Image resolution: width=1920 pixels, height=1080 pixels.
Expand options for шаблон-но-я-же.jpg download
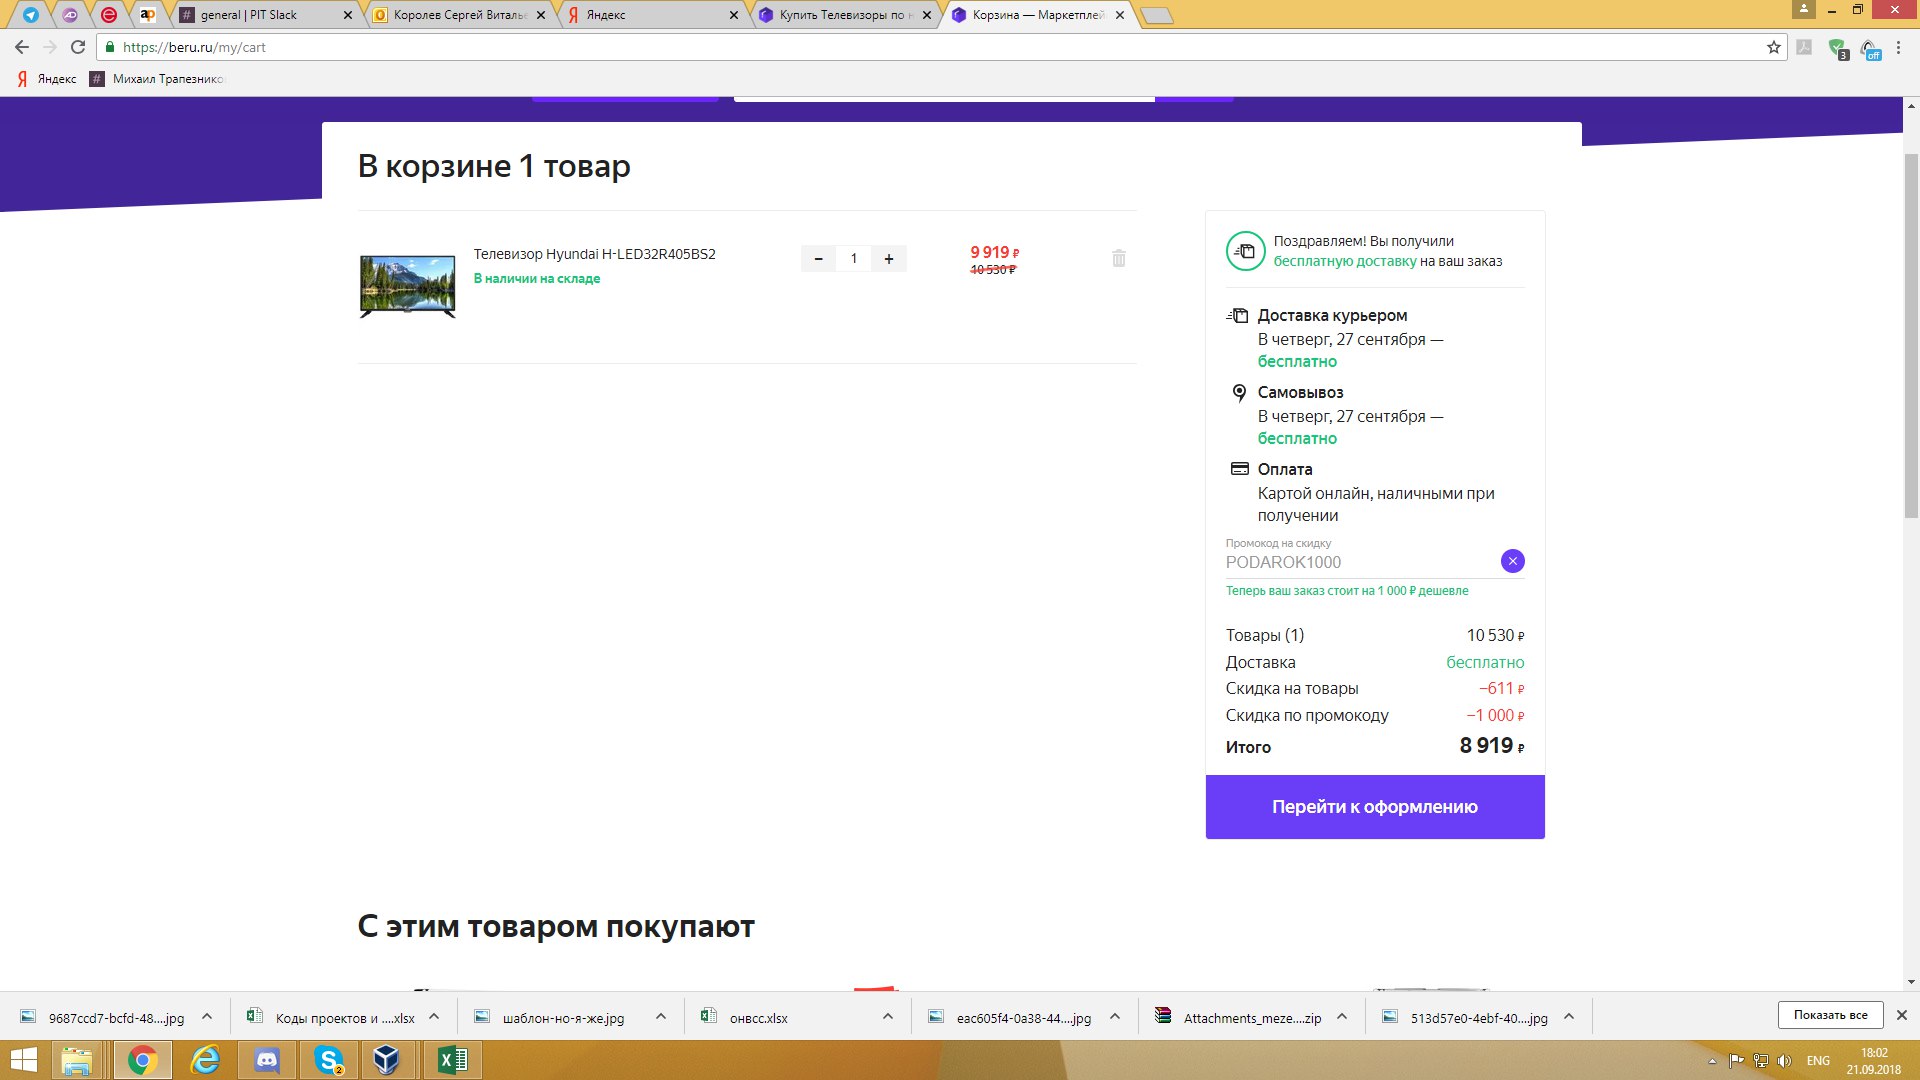(660, 1017)
